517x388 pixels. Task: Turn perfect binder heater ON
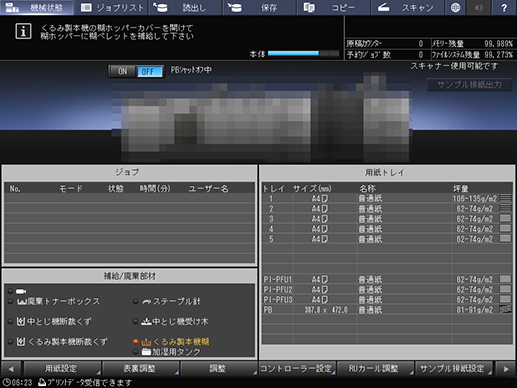coord(122,71)
